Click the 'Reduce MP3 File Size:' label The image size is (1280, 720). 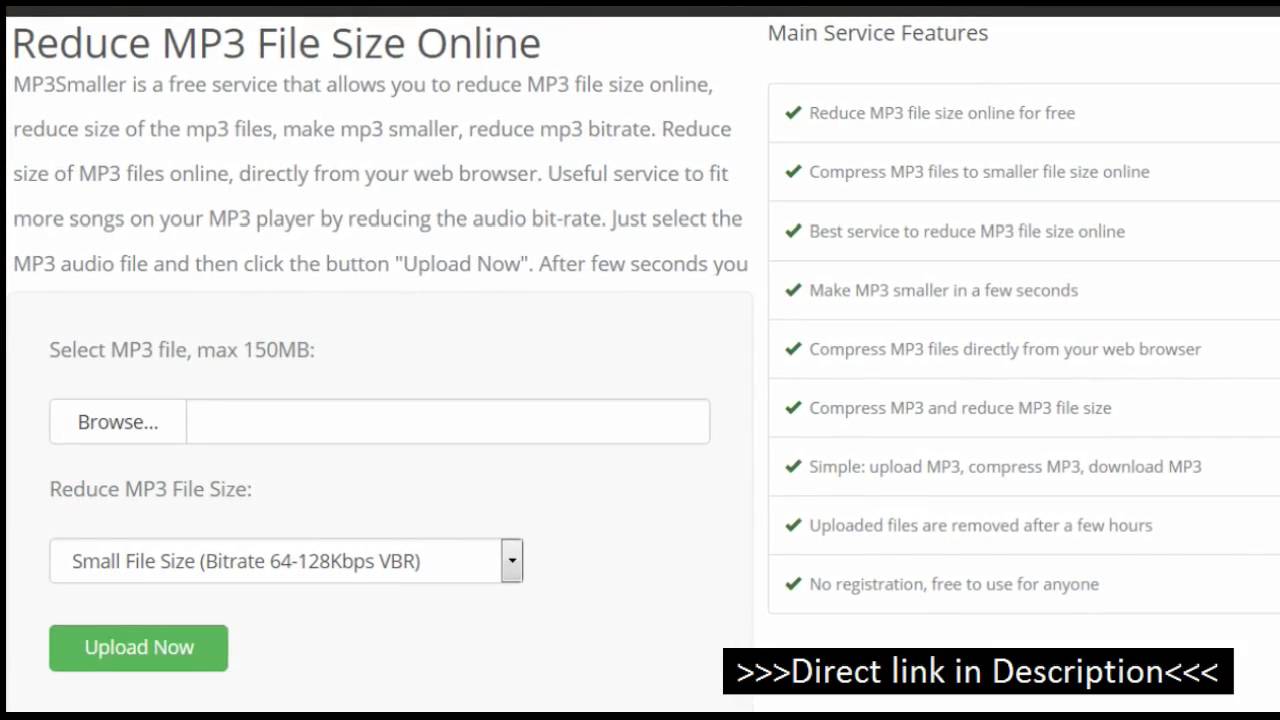pos(151,489)
